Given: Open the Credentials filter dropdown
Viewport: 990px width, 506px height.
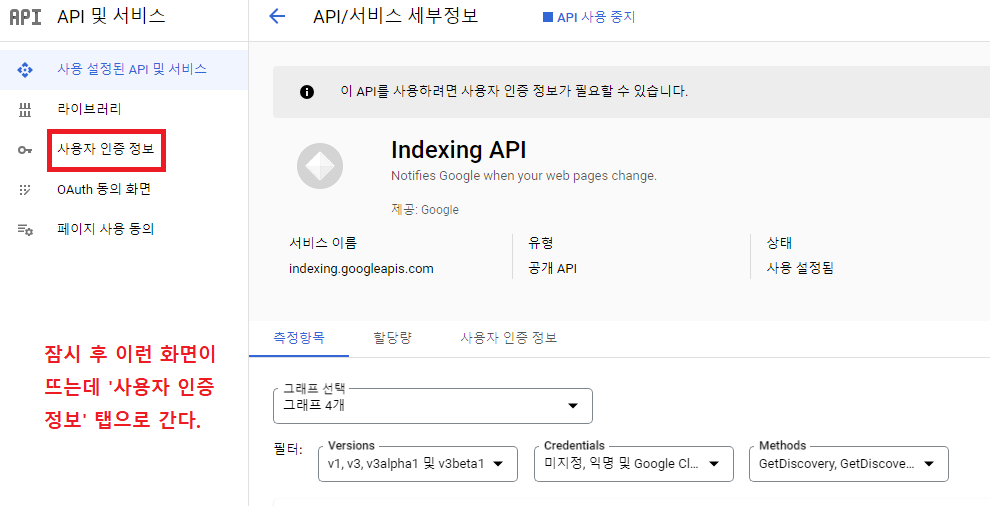Looking at the screenshot, I should 633,464.
